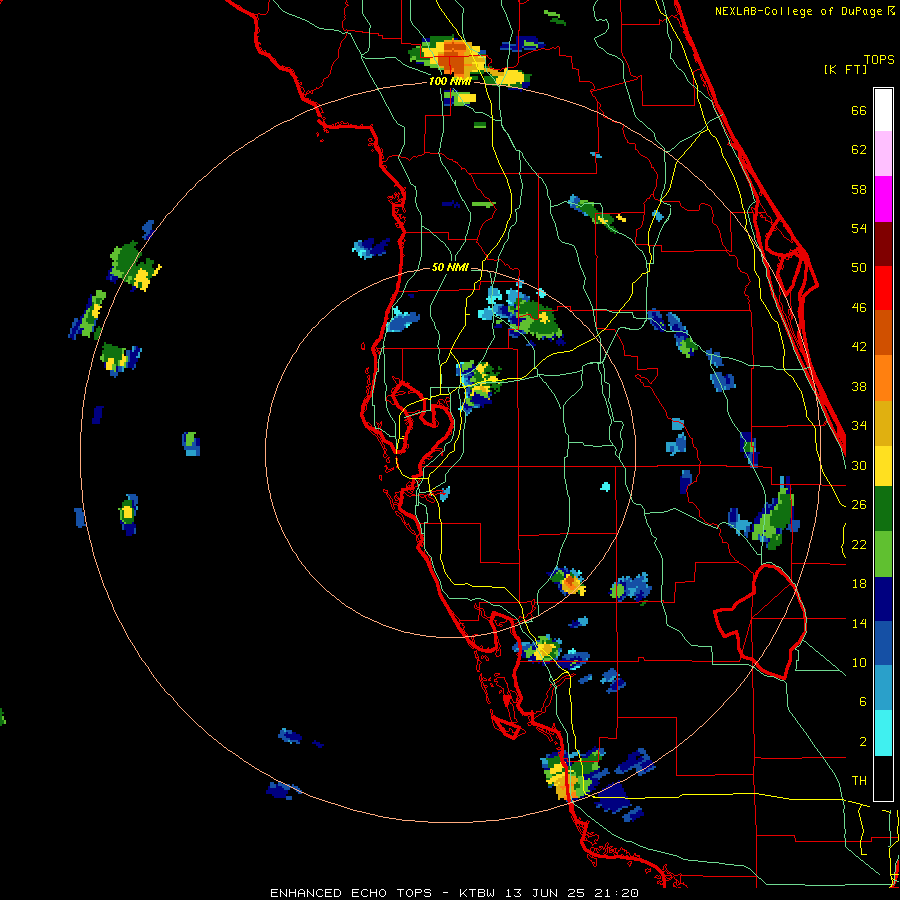Select the dark green 26 kft swatch
The image size is (900, 900).
pos(883,509)
